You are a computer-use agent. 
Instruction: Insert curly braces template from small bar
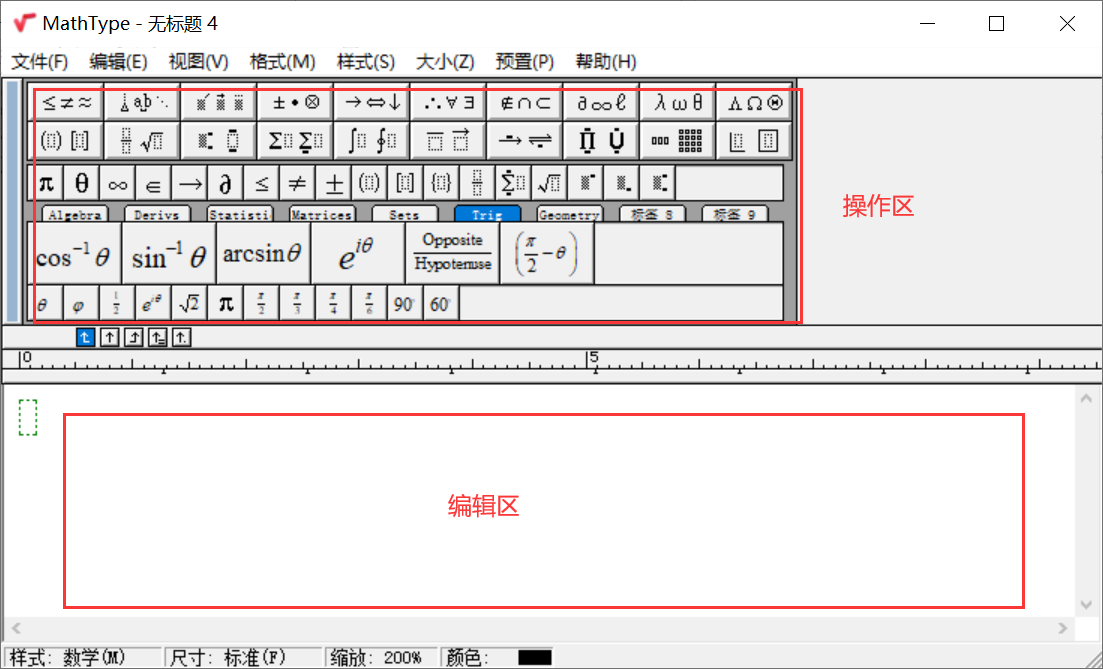coord(441,184)
